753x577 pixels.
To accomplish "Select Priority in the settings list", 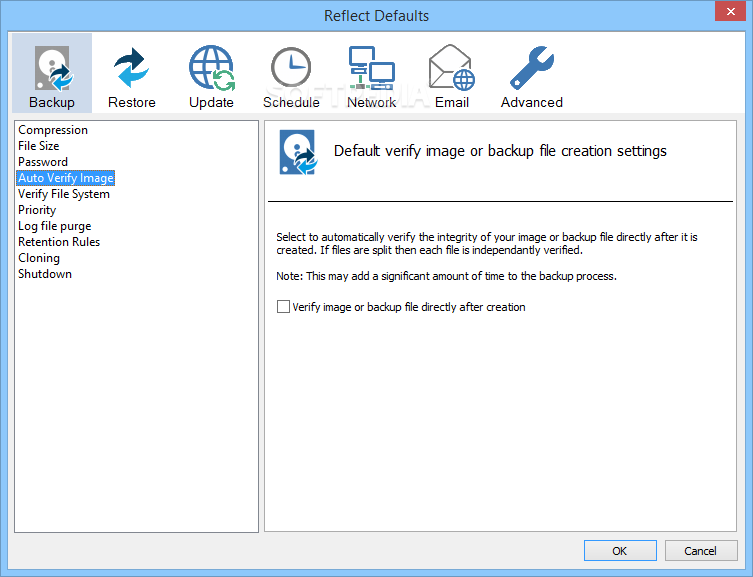I will coord(37,210).
